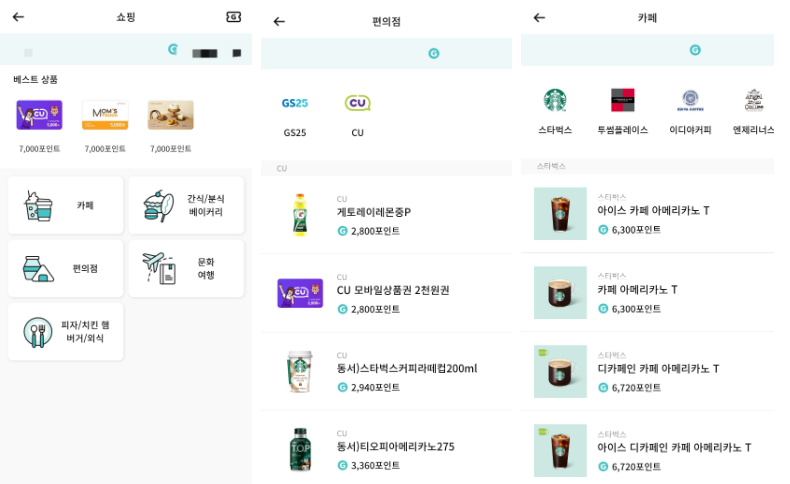Go back from the 카페 screen
The image size is (790, 484).
point(540,18)
